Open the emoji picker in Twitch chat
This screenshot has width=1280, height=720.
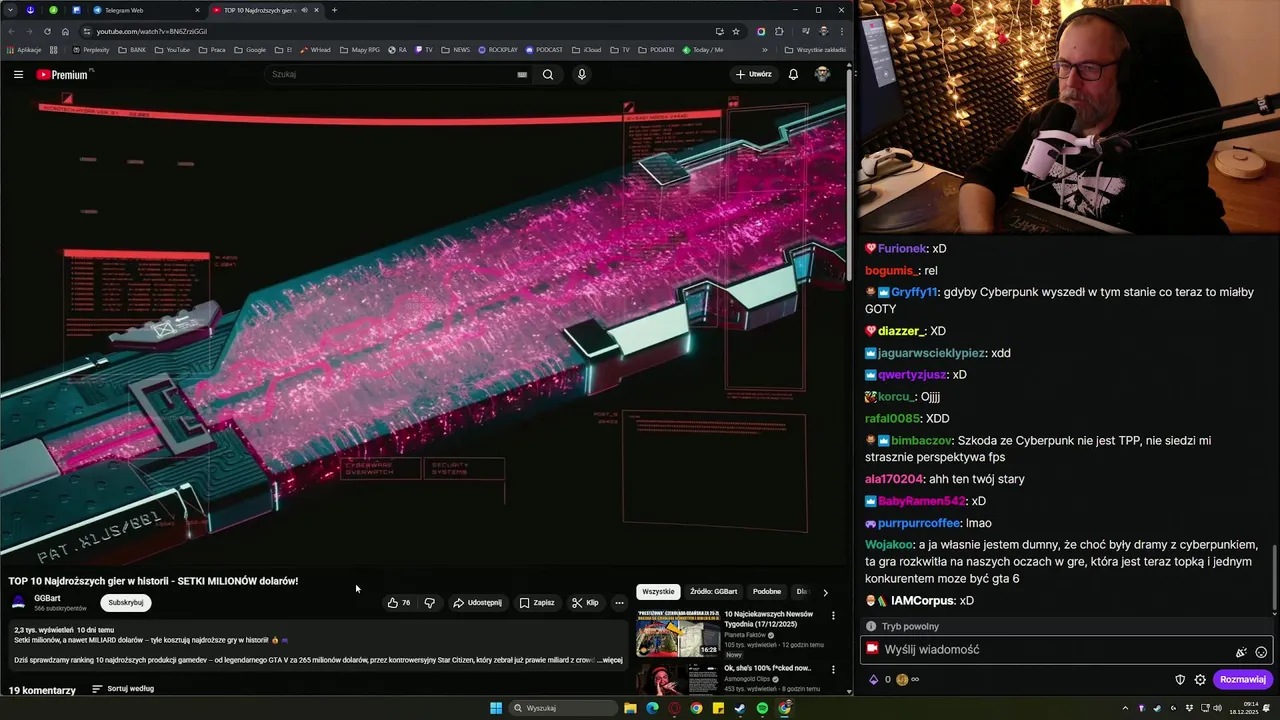coord(1261,652)
